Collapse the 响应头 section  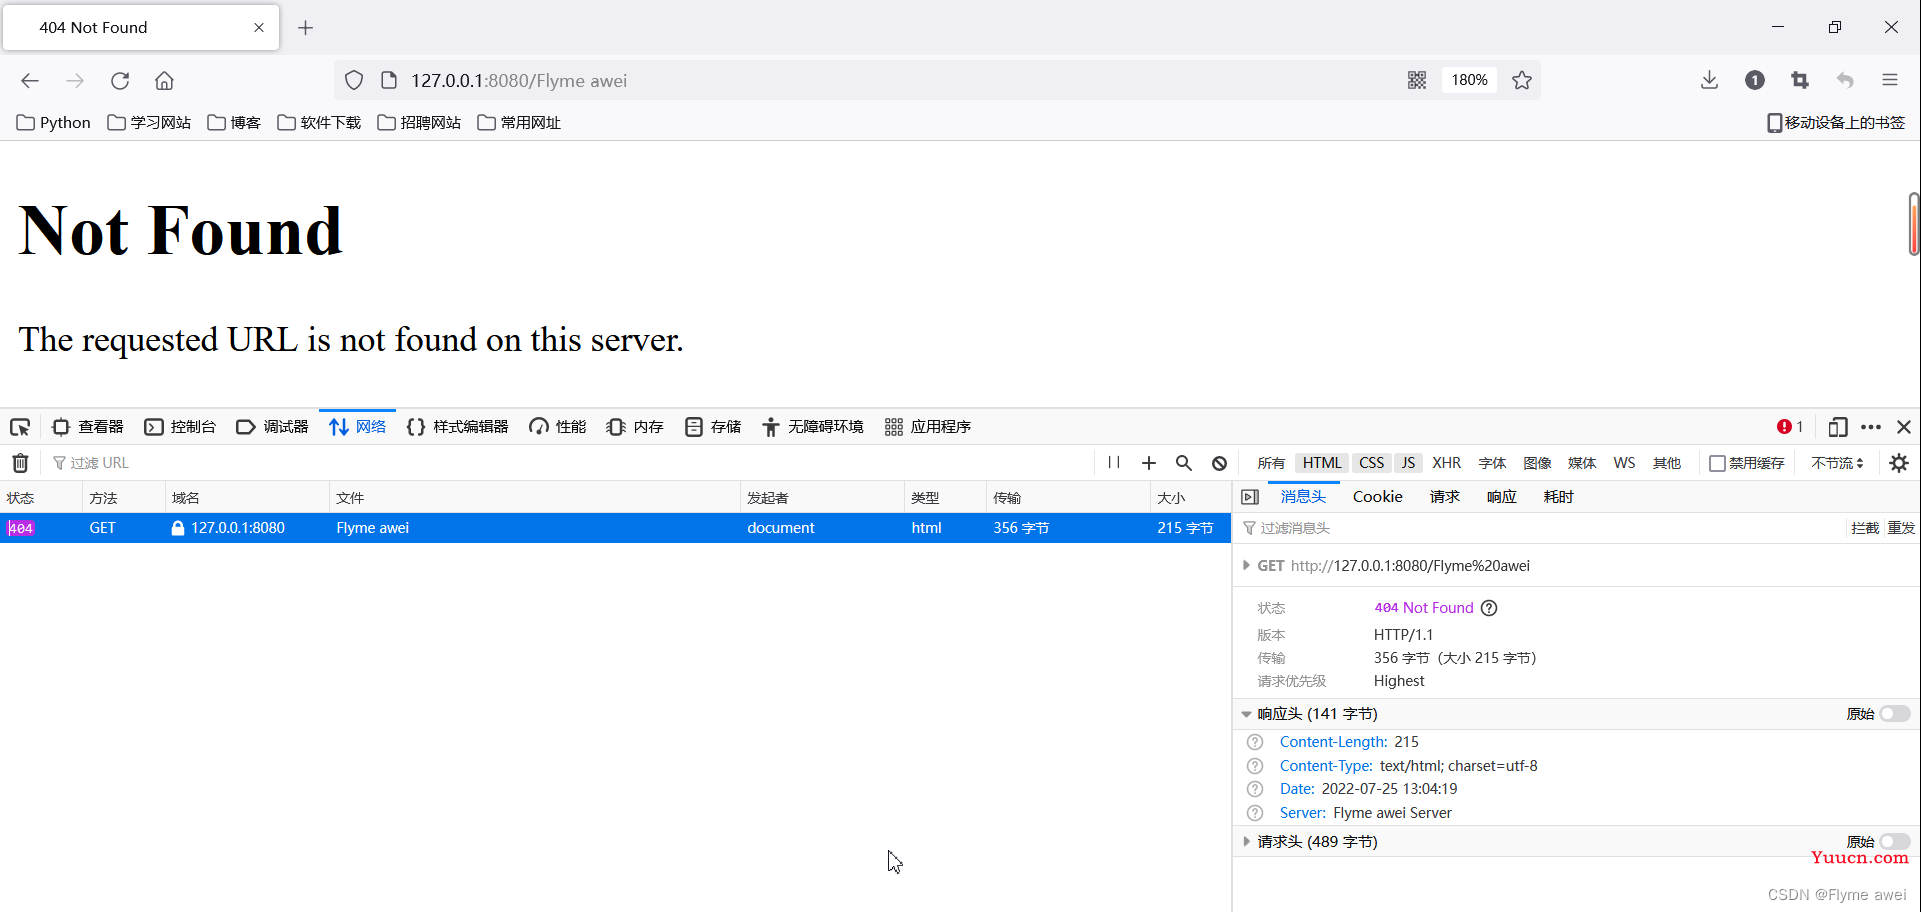(1246, 714)
